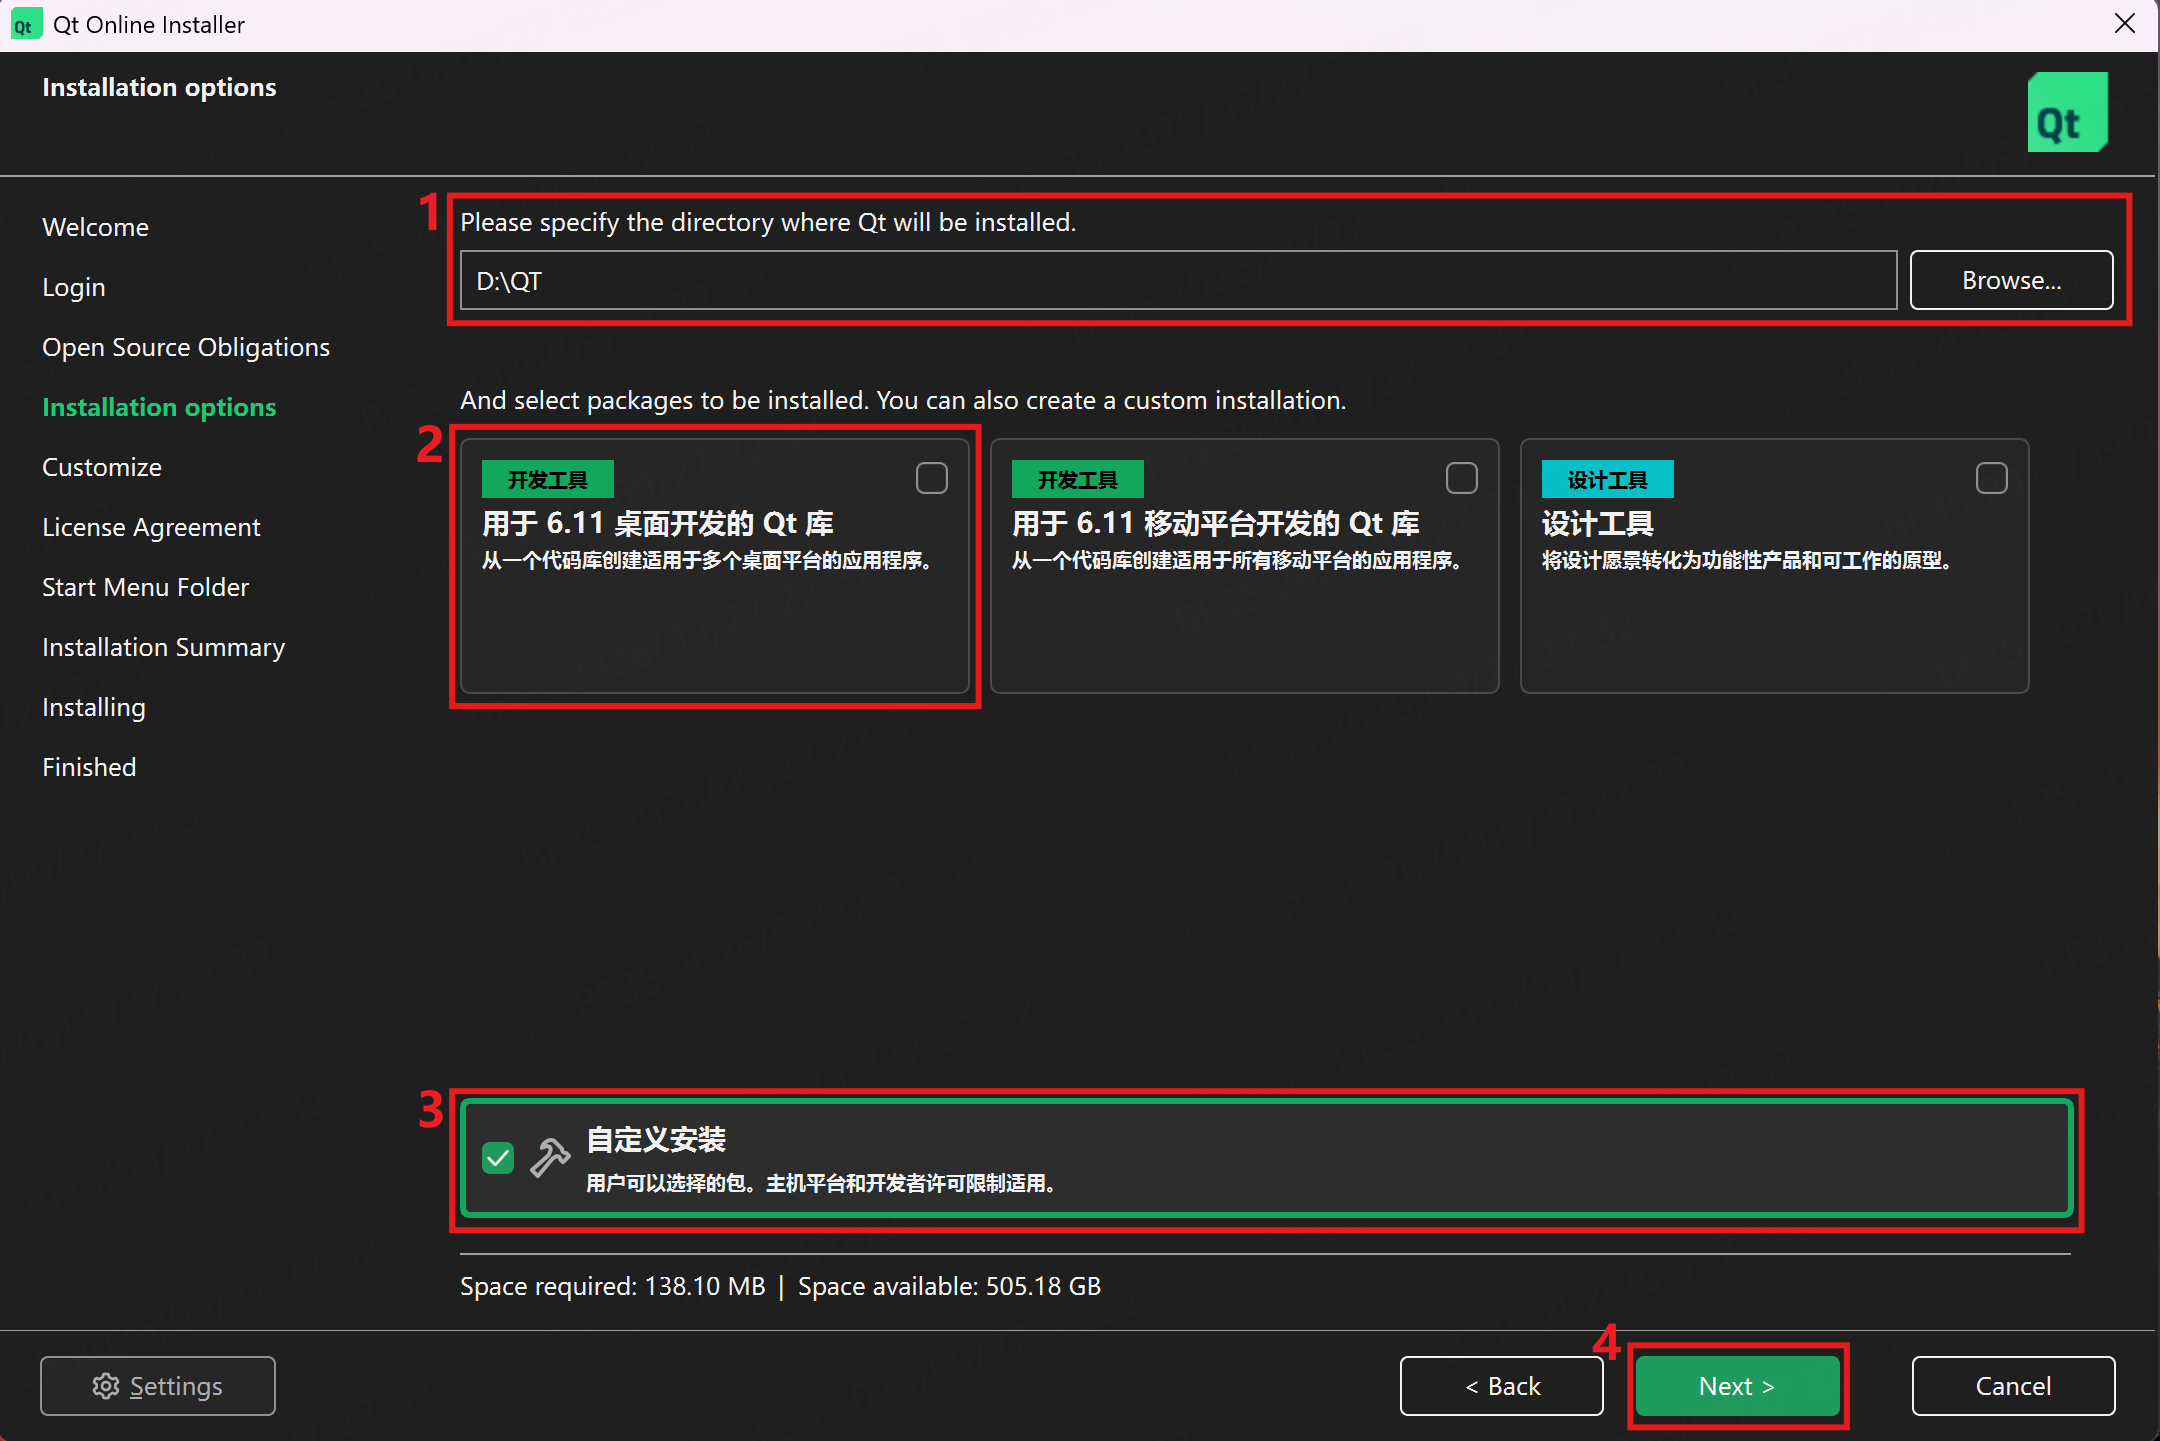The height and width of the screenshot is (1441, 2160).
Task: Open the Installation Summary step
Action: 163,647
